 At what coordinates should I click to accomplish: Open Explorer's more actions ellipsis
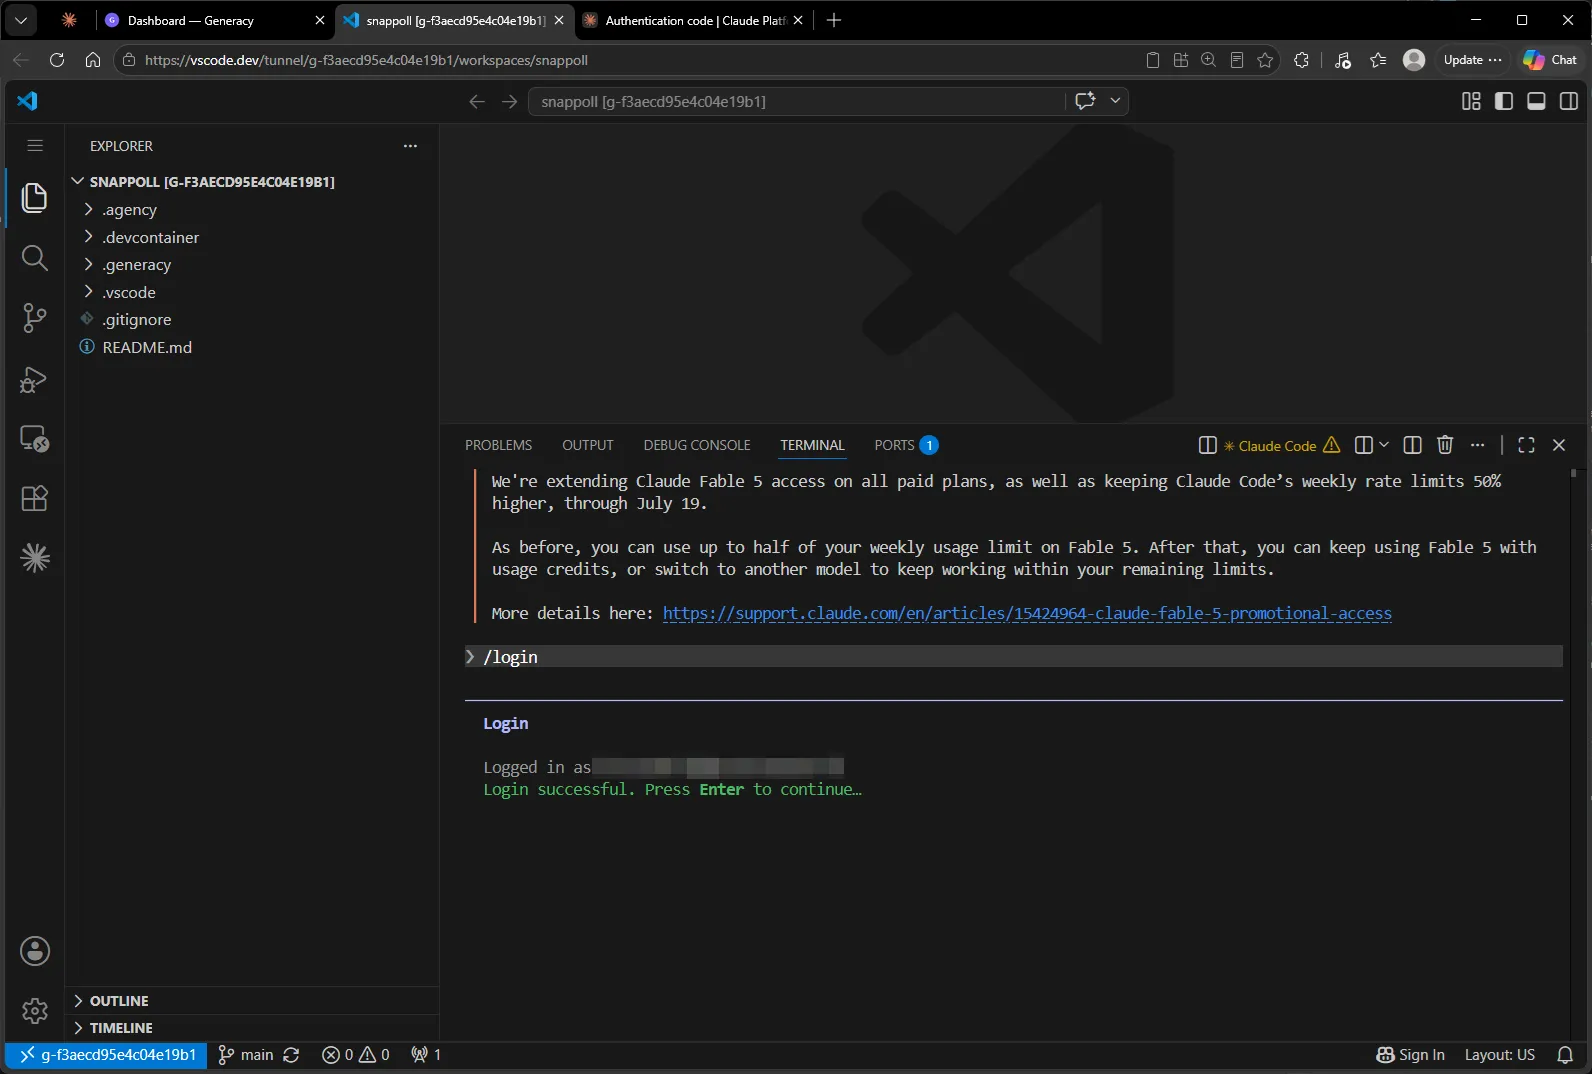410,146
